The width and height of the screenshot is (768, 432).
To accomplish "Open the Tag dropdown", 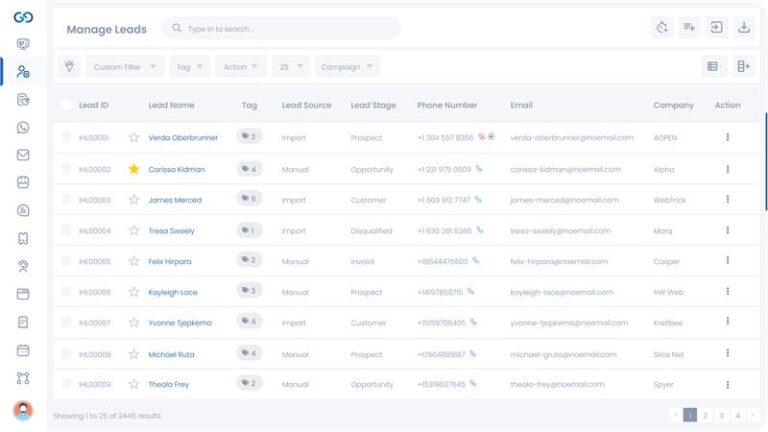I will (x=190, y=66).
